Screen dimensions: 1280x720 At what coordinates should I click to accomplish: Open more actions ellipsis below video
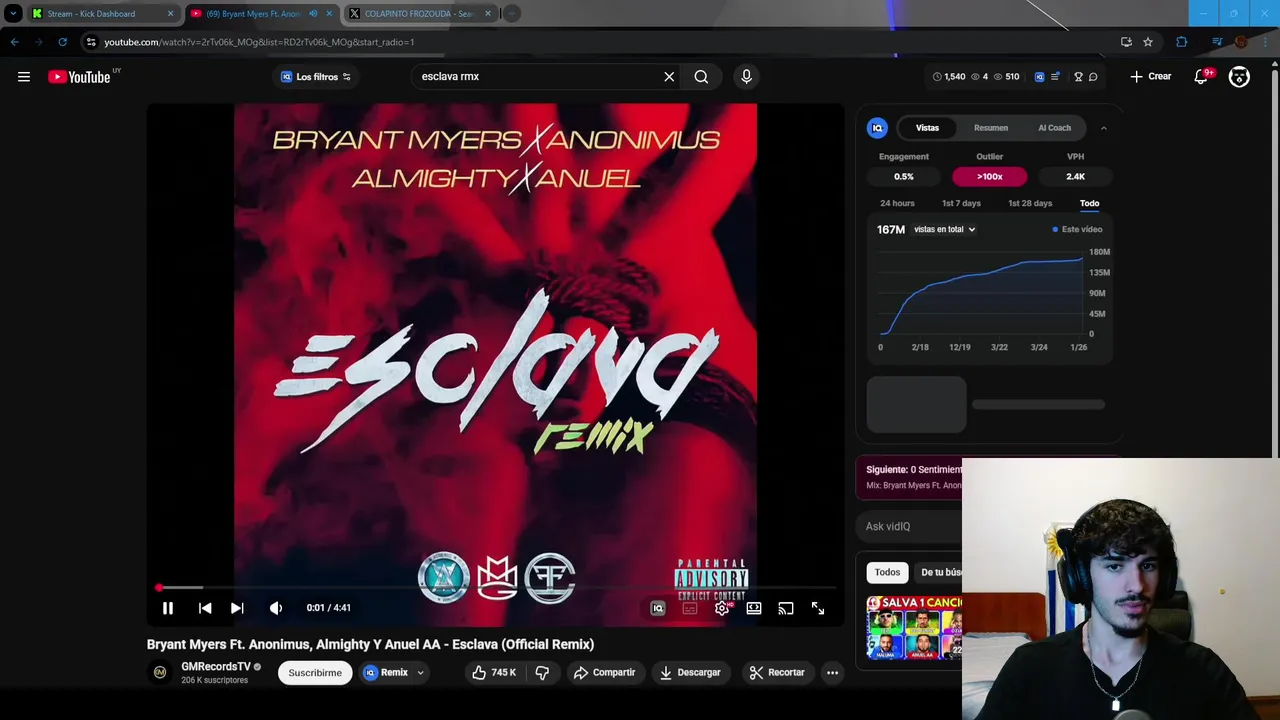click(832, 673)
